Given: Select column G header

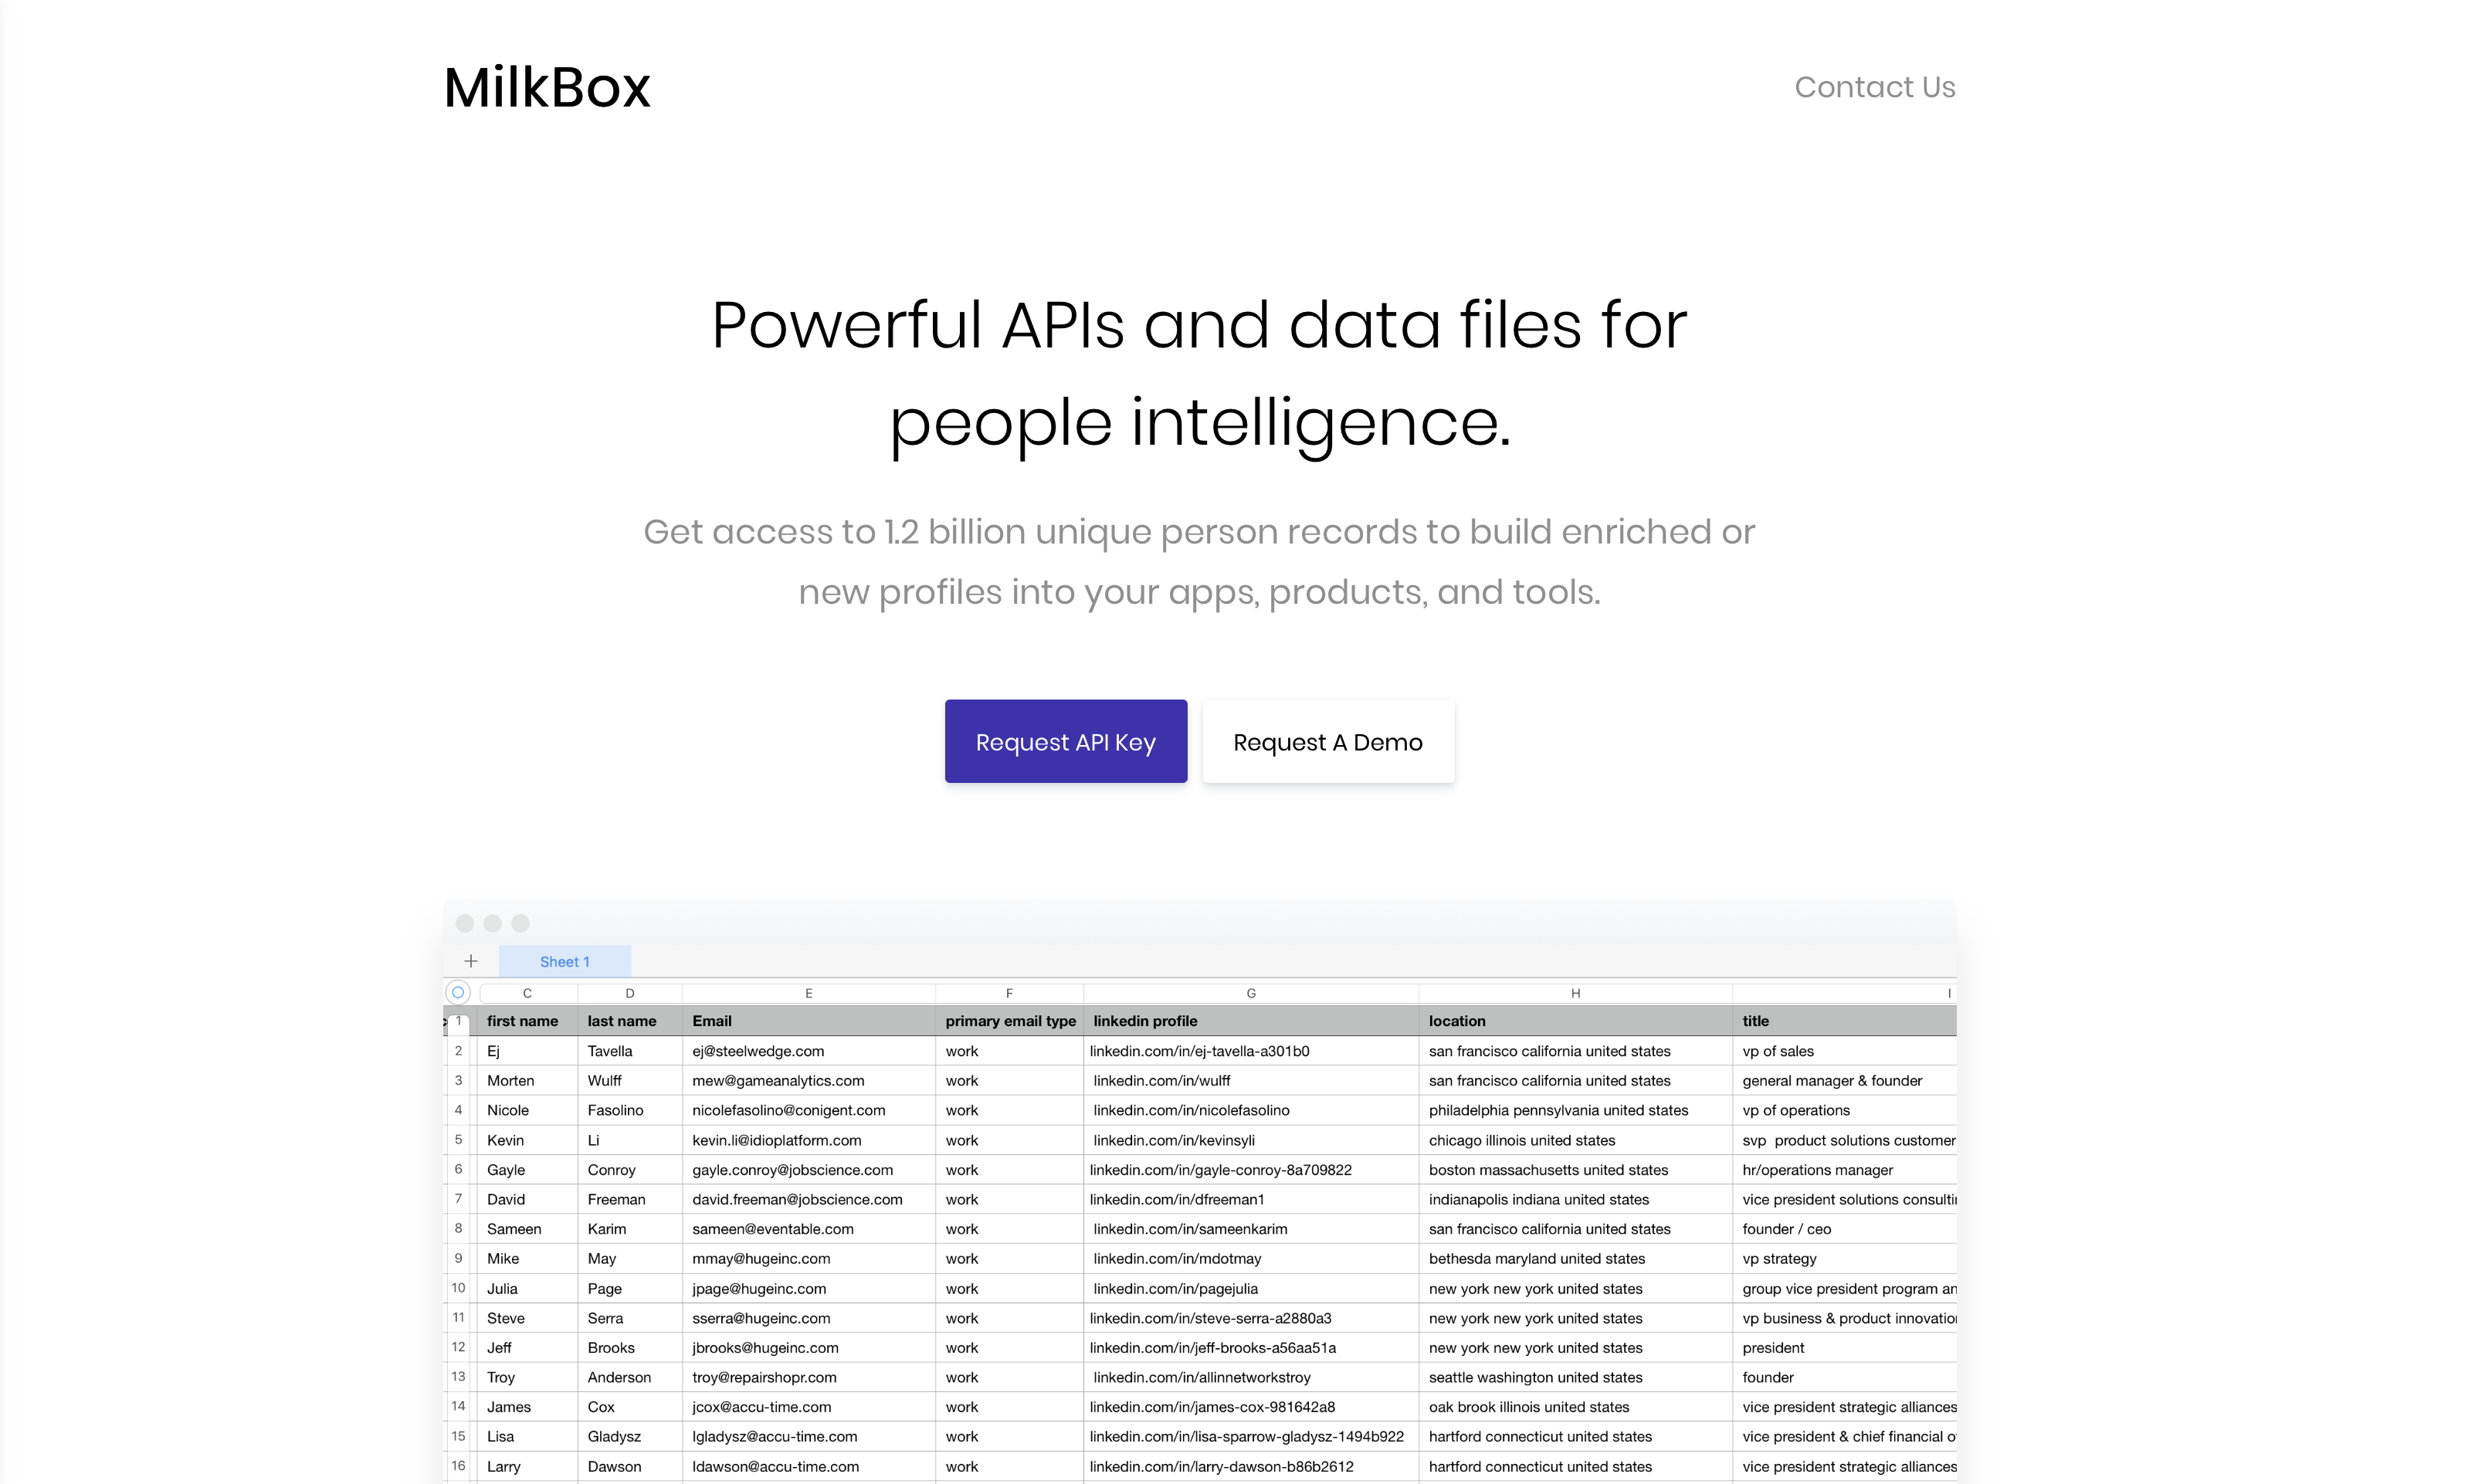Looking at the screenshot, I should click(1250, 993).
